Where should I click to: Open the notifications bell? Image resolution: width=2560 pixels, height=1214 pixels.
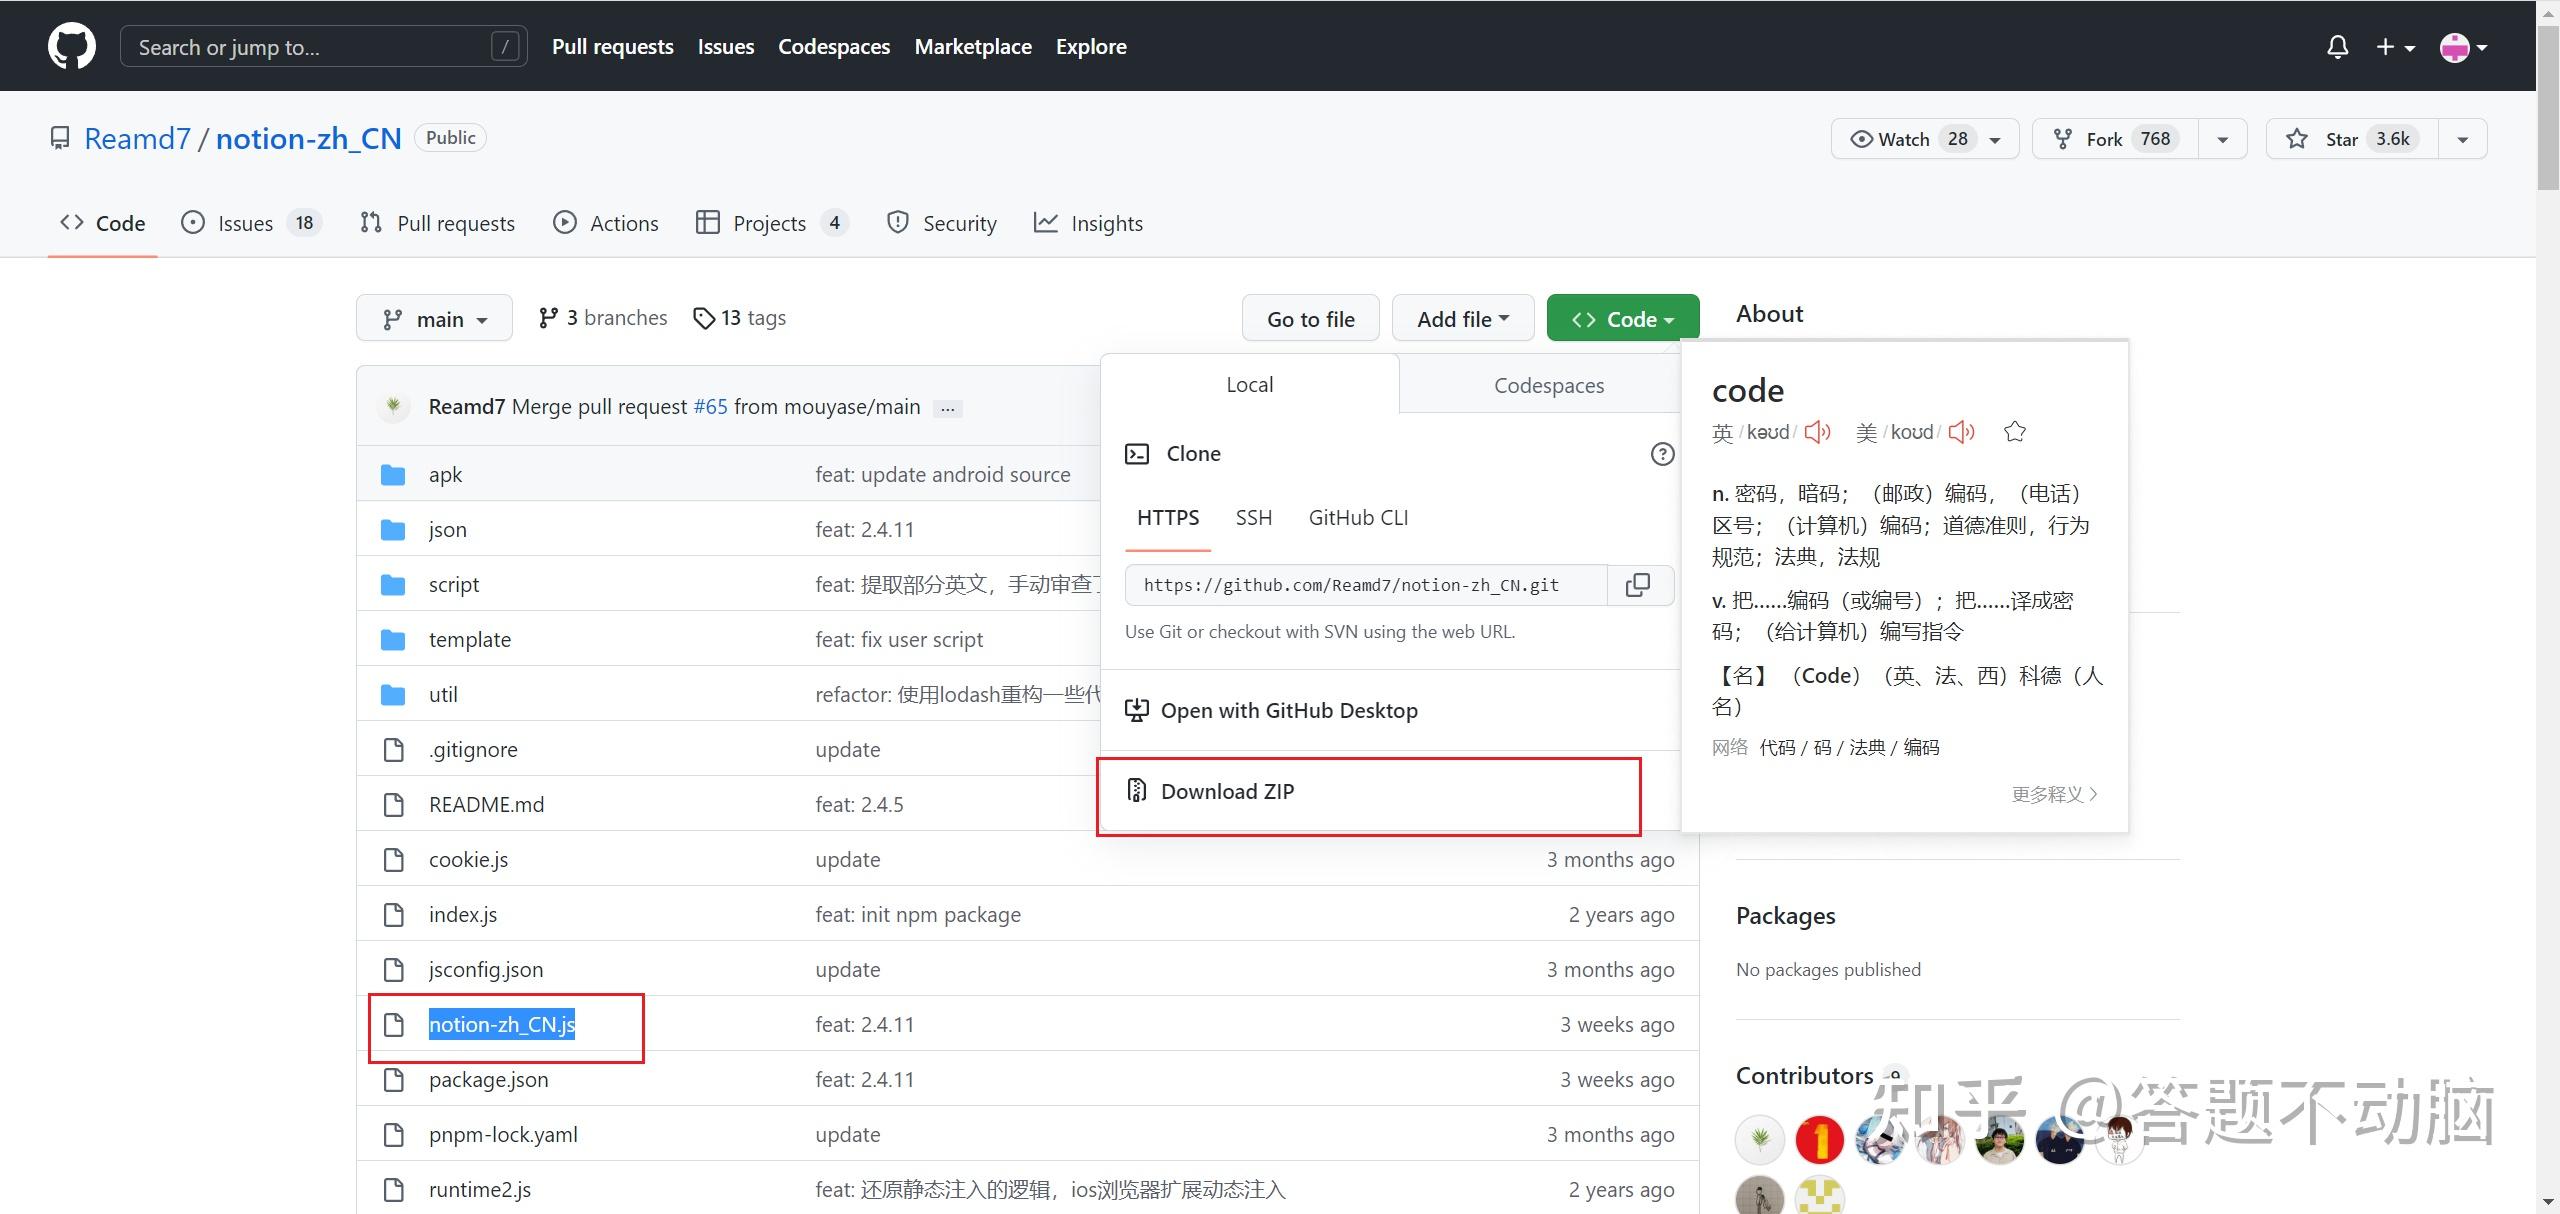(2337, 46)
